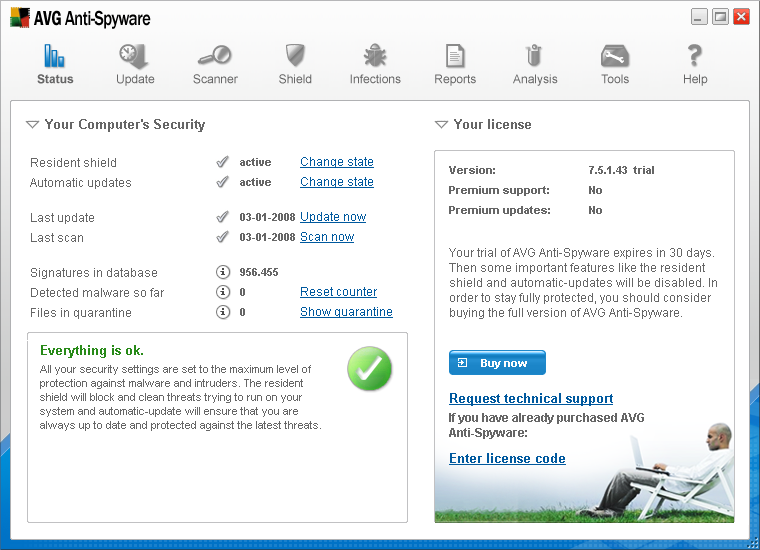Screen dimensions: 760x550
Task: Open the Analysis section
Action: point(535,64)
